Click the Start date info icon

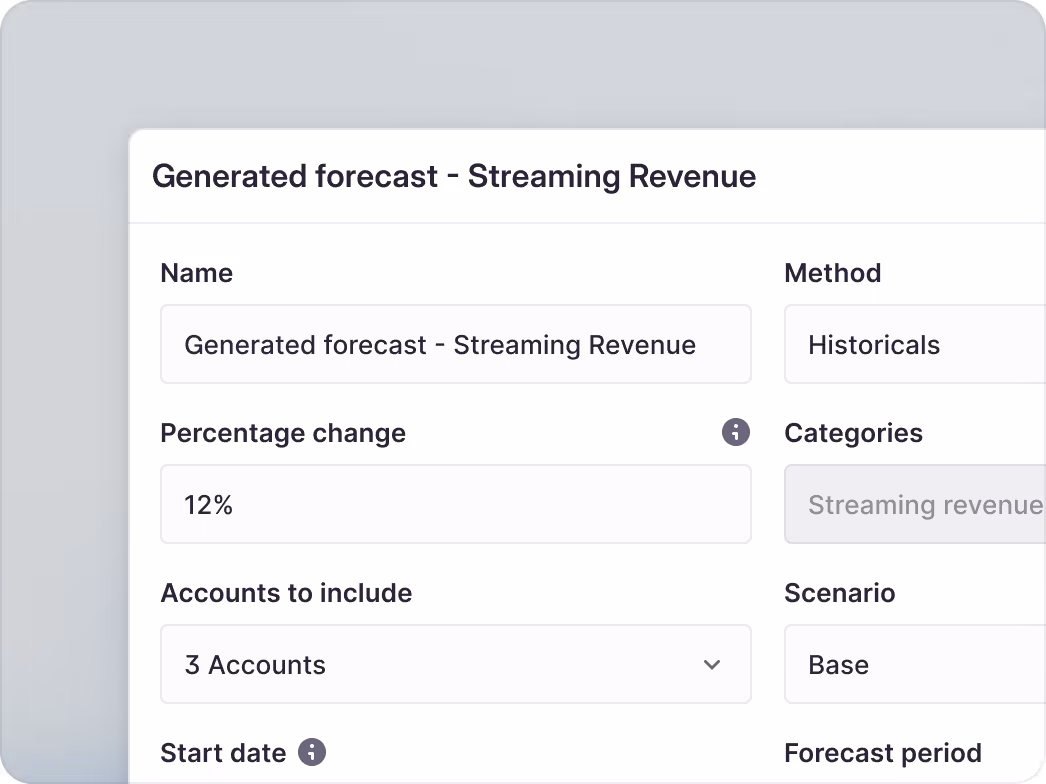click(x=312, y=752)
